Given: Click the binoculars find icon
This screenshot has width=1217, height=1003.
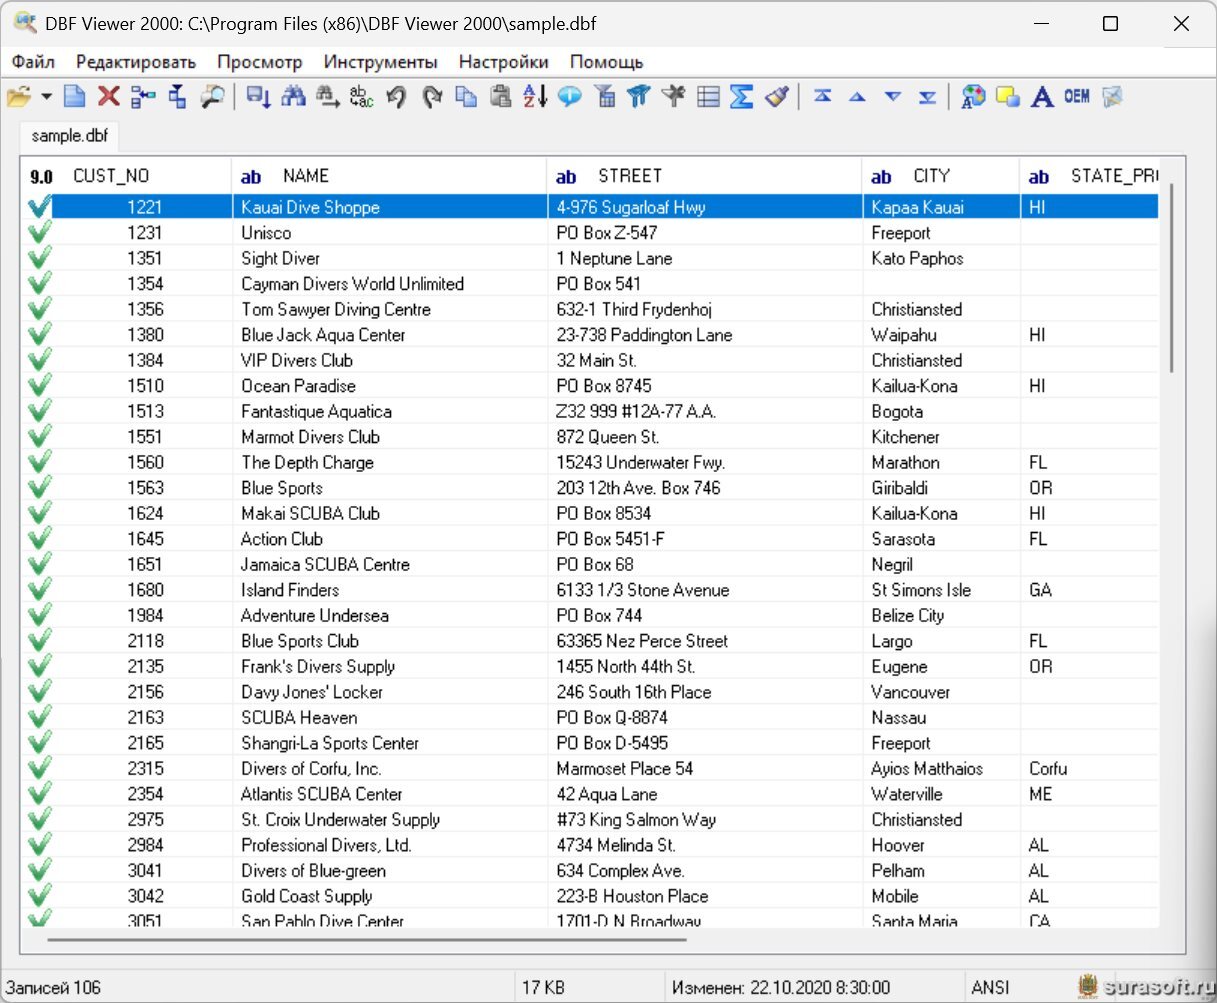Looking at the screenshot, I should point(293,97).
